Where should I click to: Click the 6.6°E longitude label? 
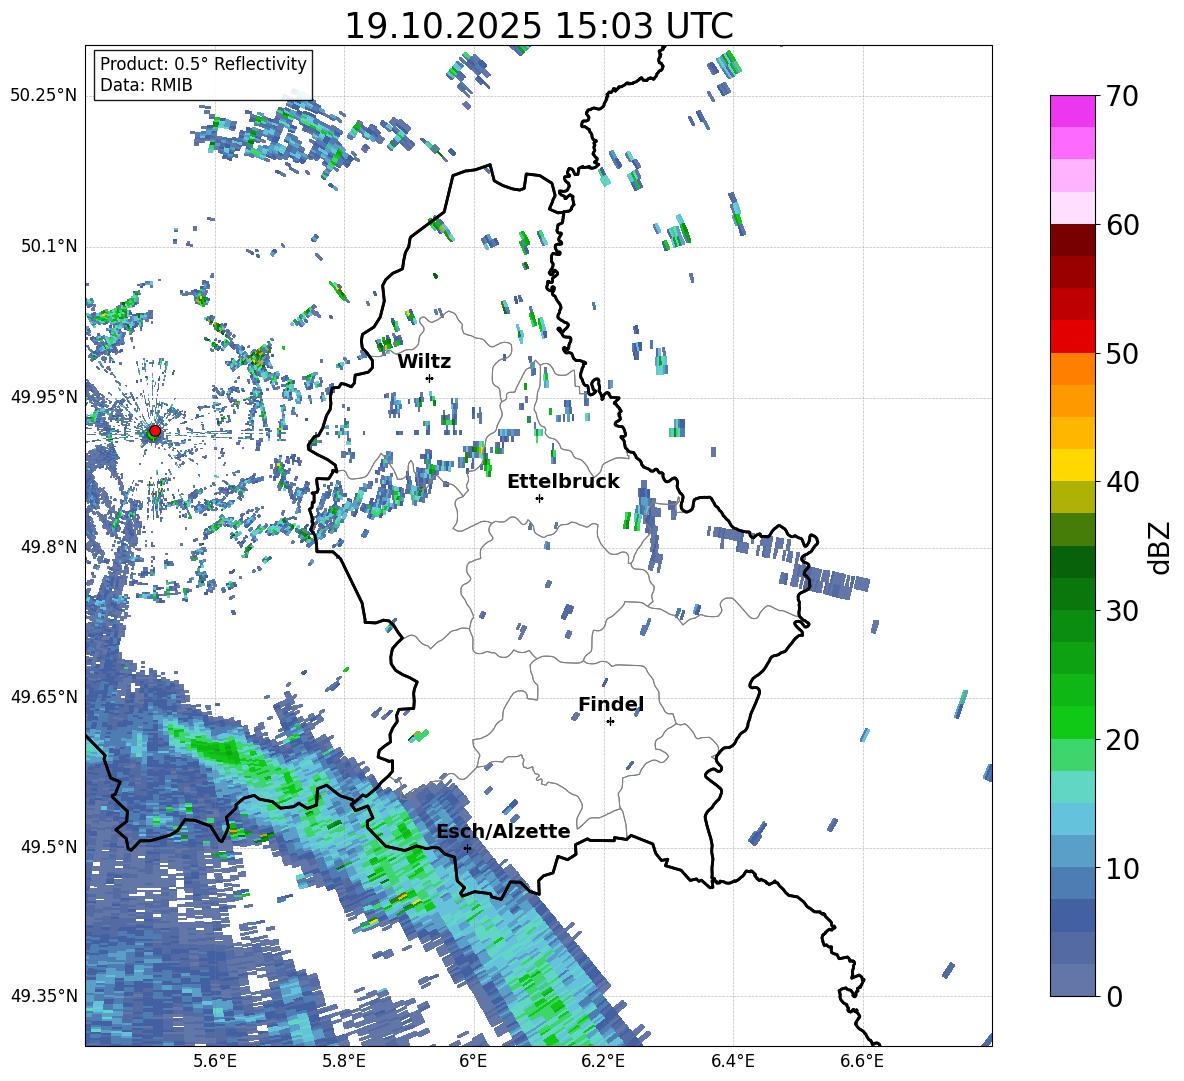pyautogui.click(x=862, y=1061)
